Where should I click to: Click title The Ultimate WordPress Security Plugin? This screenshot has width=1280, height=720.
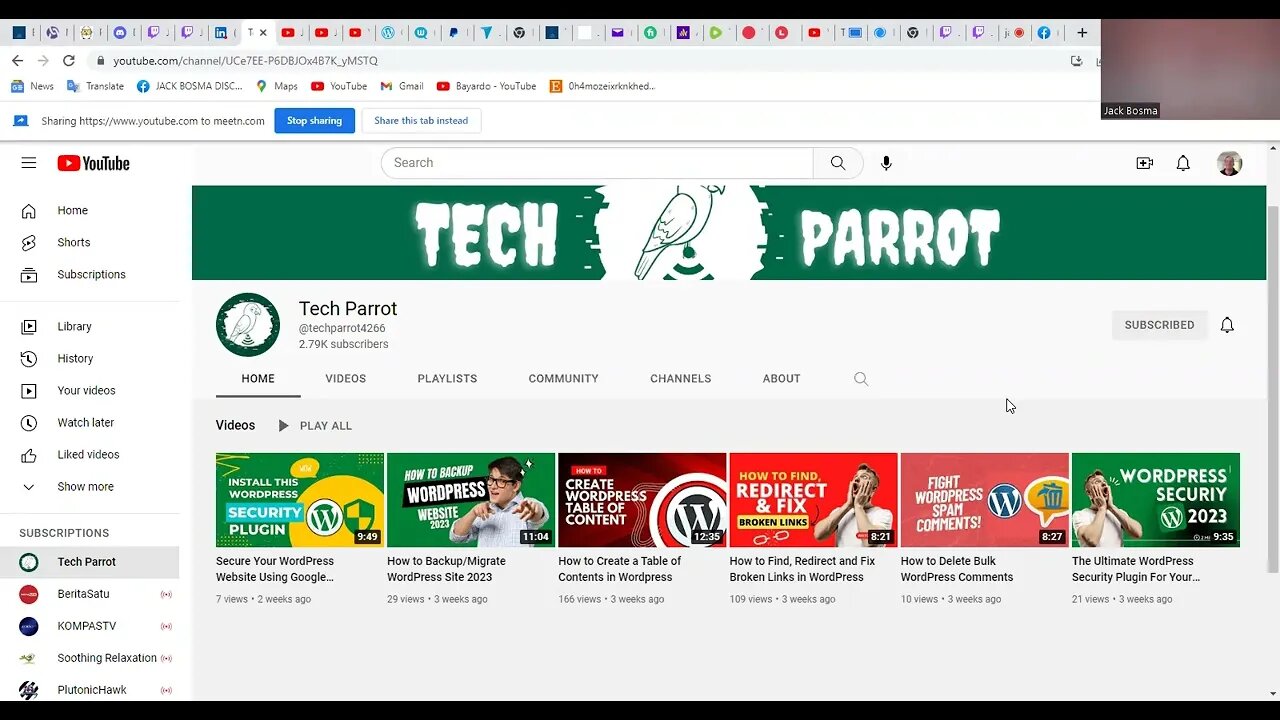[x=1136, y=569]
